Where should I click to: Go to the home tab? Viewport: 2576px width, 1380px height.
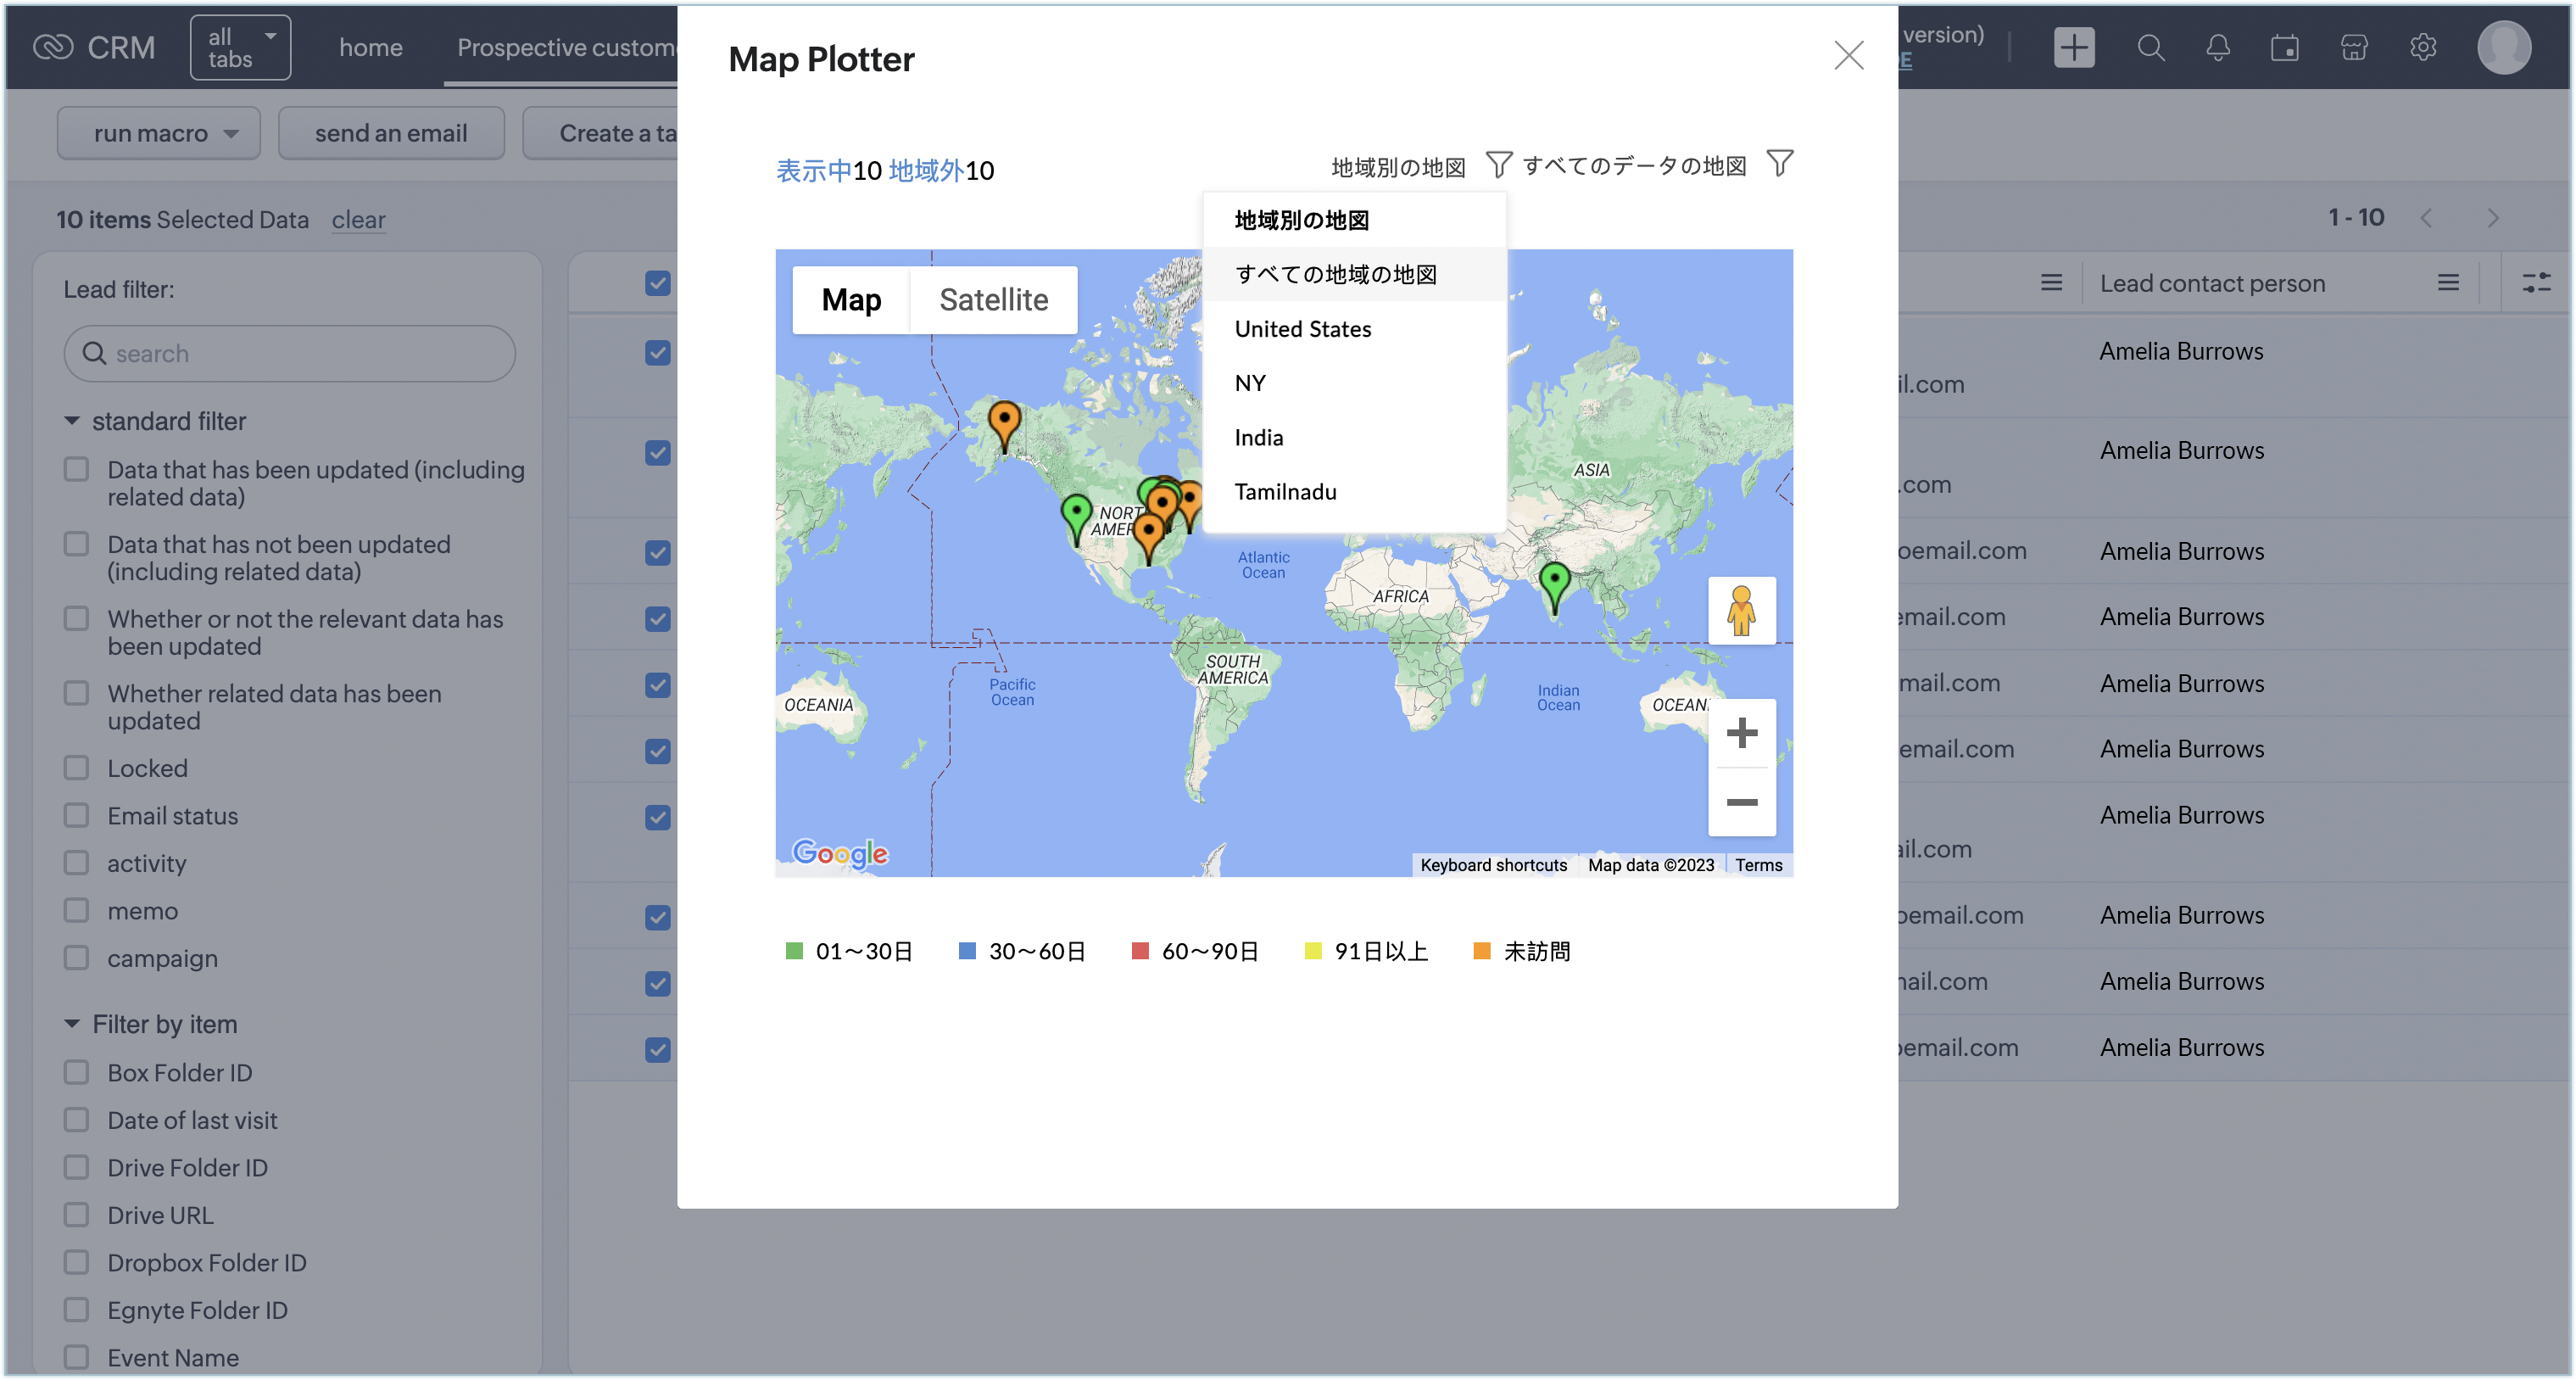click(x=370, y=47)
